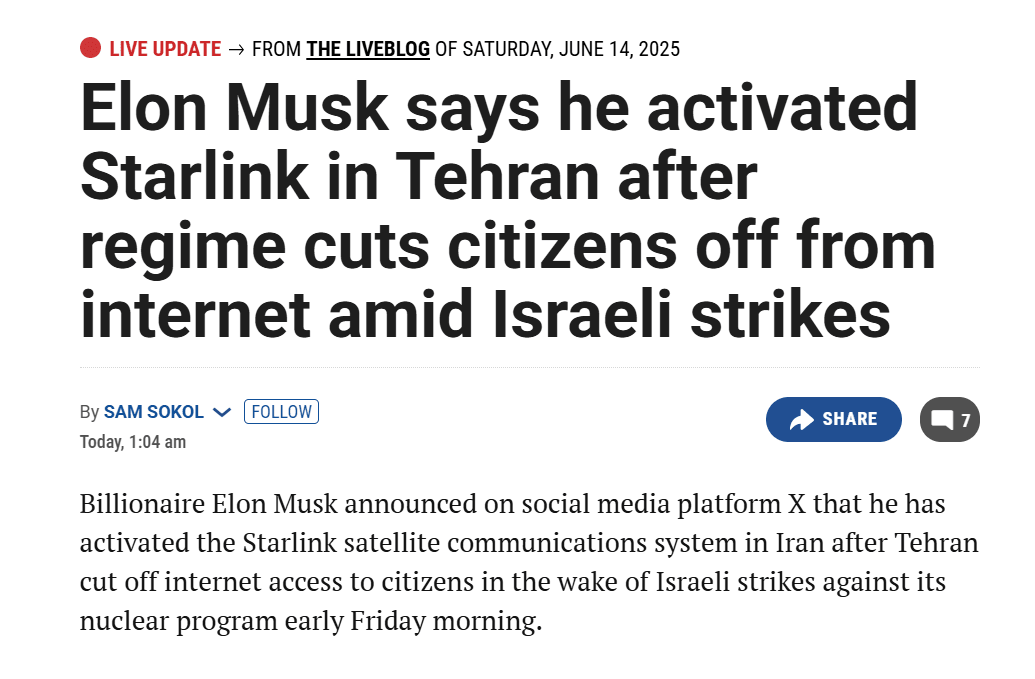
Task: Click the dotted divider below the headline
Action: (x=529, y=367)
